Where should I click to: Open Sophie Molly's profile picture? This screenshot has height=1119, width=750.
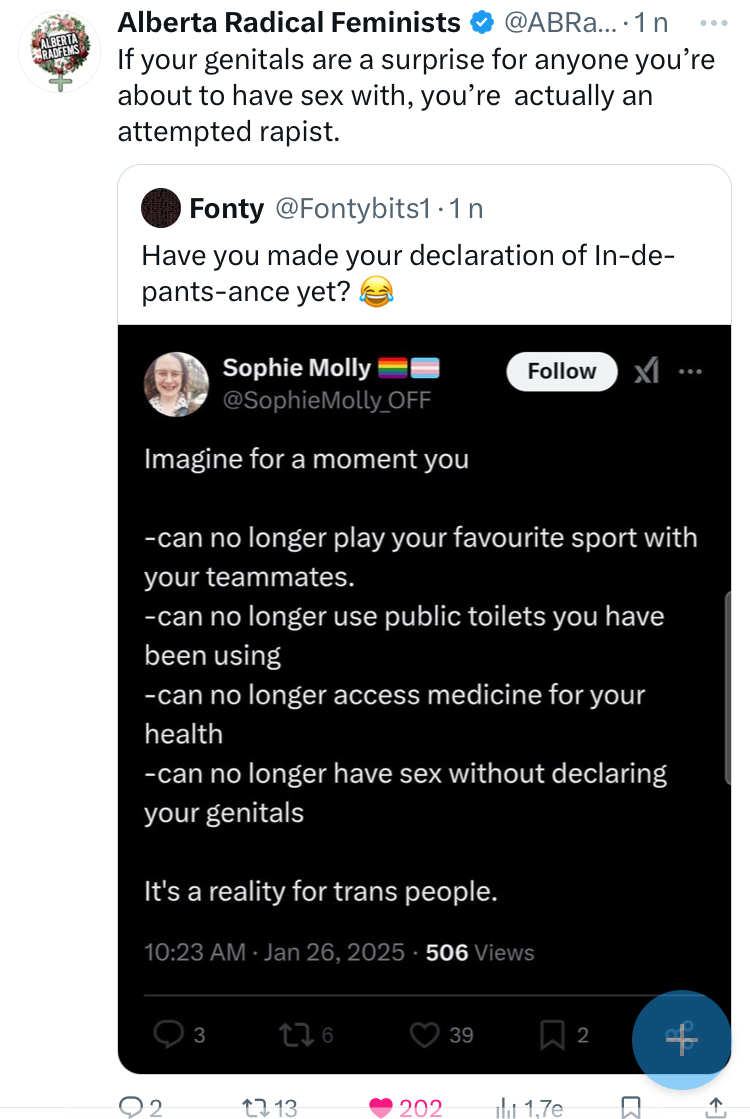click(176, 384)
